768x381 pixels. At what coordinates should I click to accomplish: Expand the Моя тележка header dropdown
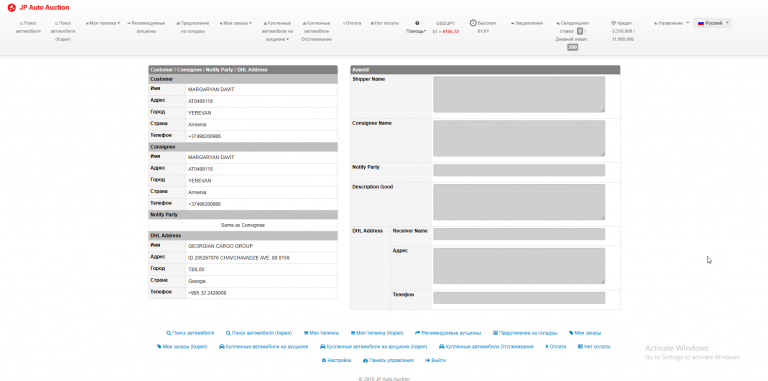point(103,23)
